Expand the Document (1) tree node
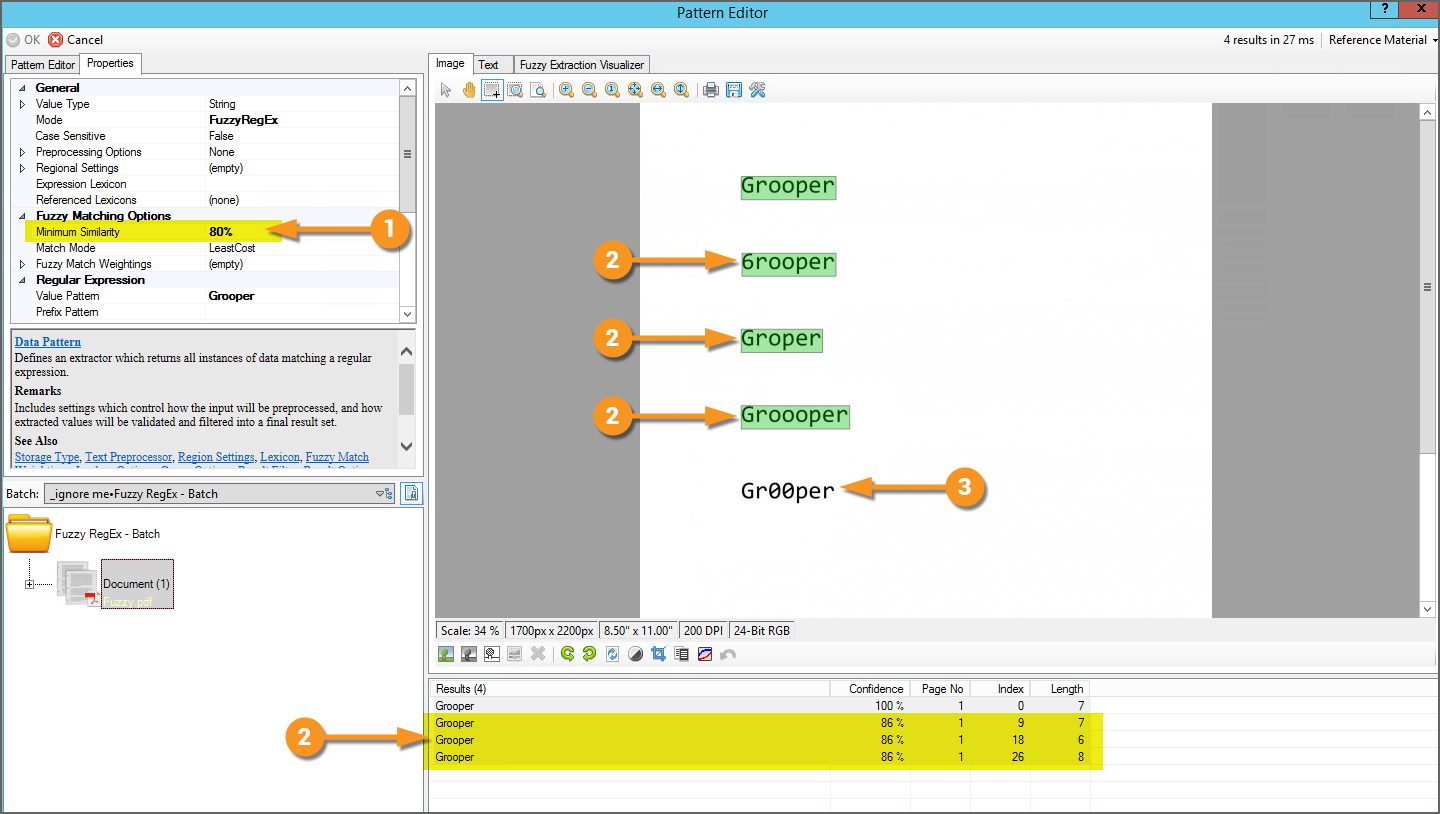Viewport: 1440px width, 814px height. tap(30, 584)
